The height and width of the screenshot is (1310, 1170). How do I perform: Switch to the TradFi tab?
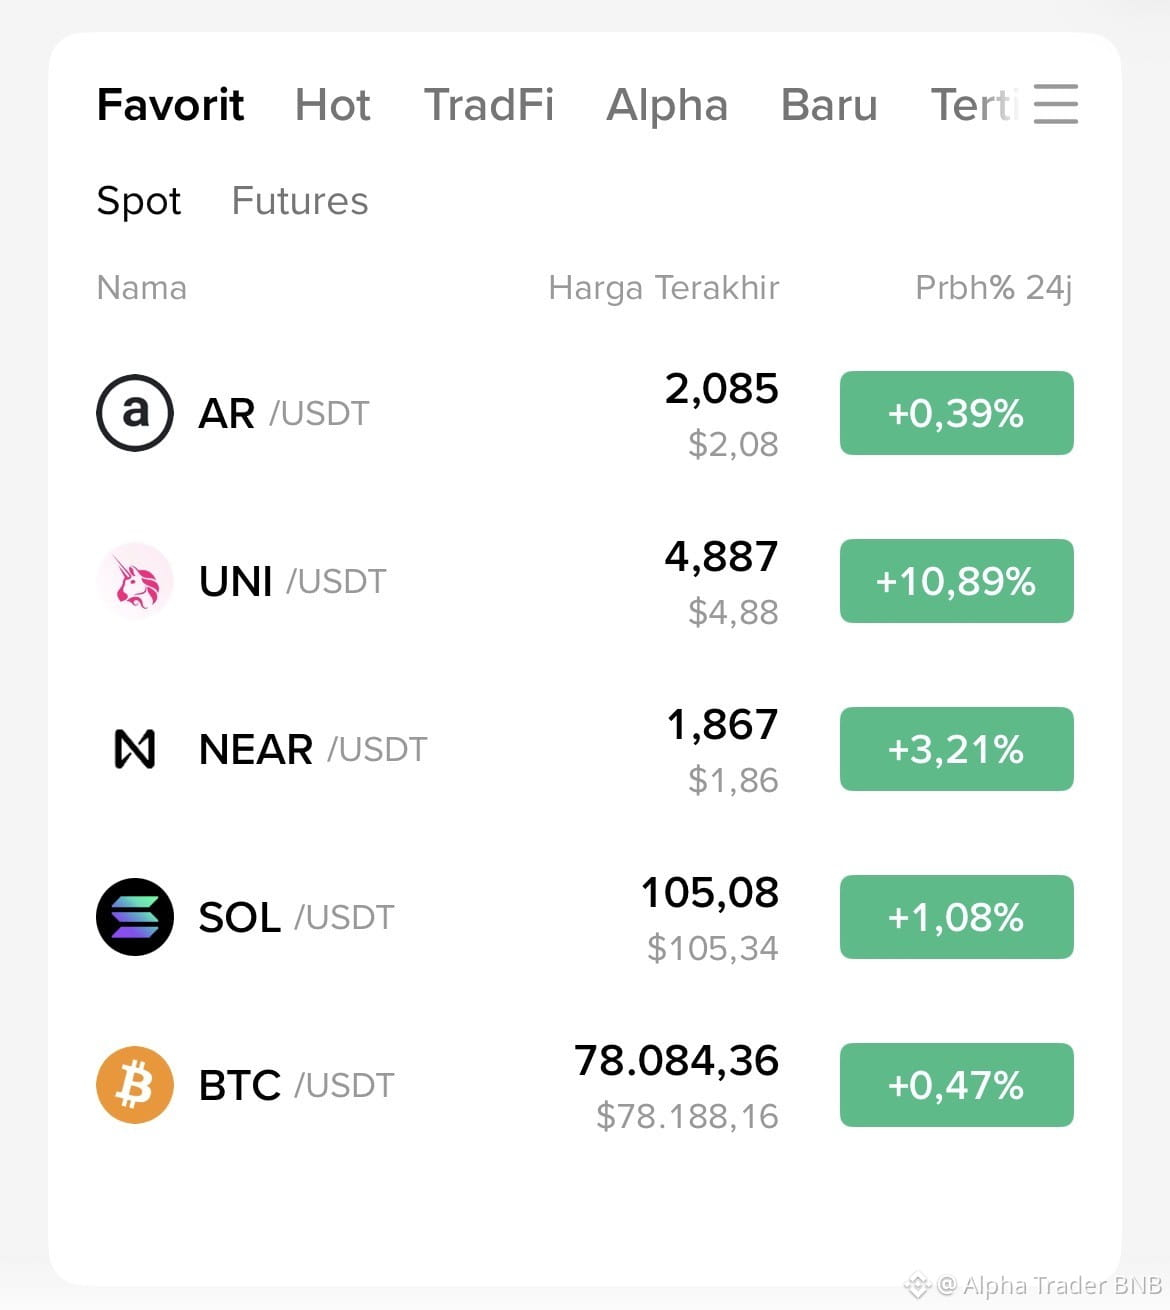point(489,105)
